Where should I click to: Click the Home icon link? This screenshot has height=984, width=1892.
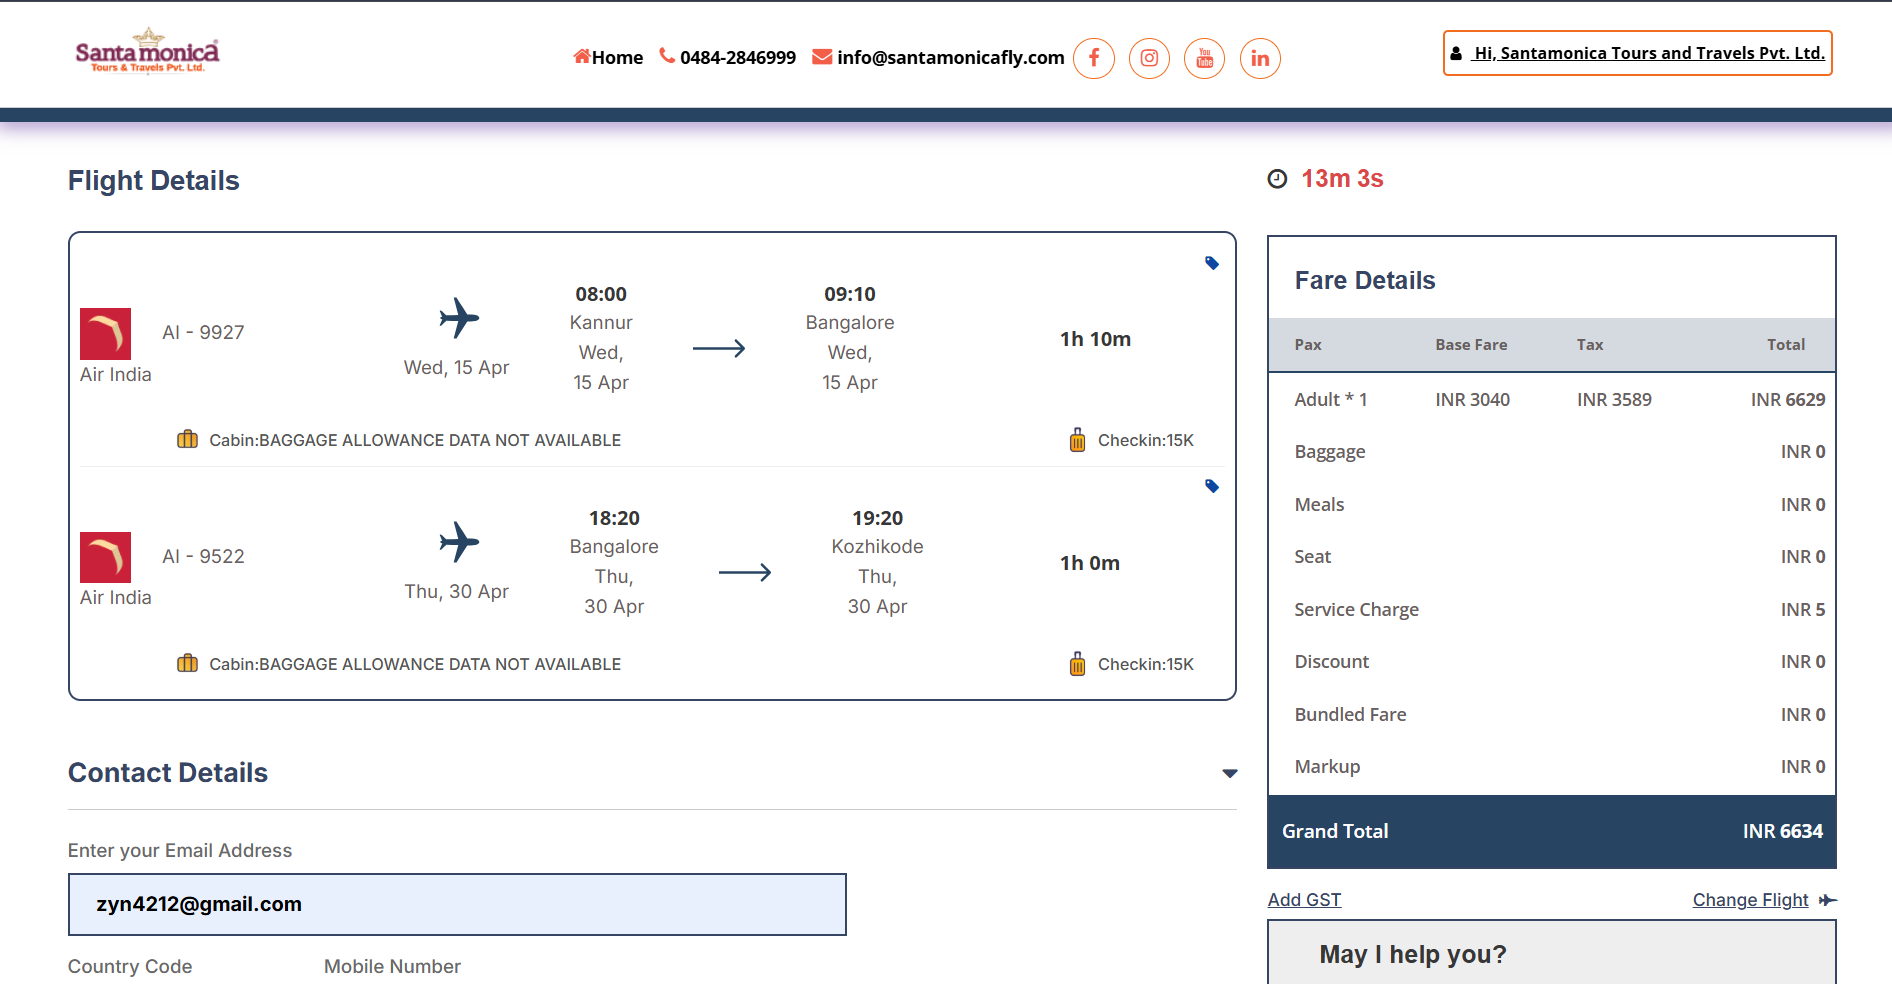[x=608, y=57]
